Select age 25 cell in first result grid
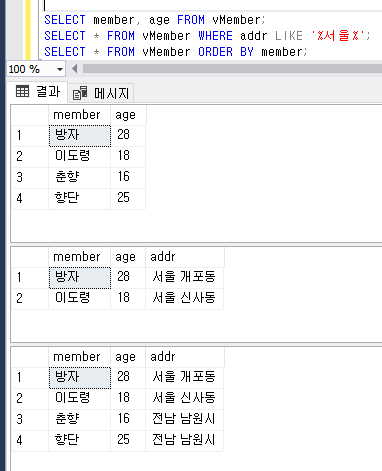 (128, 198)
